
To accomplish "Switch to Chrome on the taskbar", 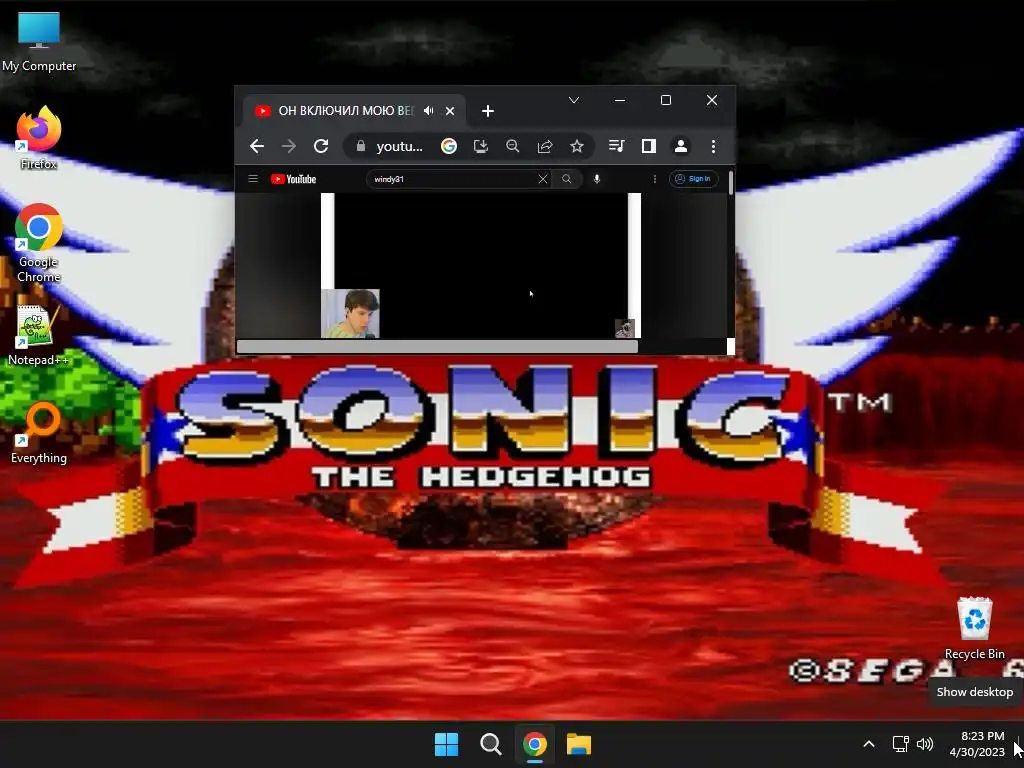I will click(534, 744).
